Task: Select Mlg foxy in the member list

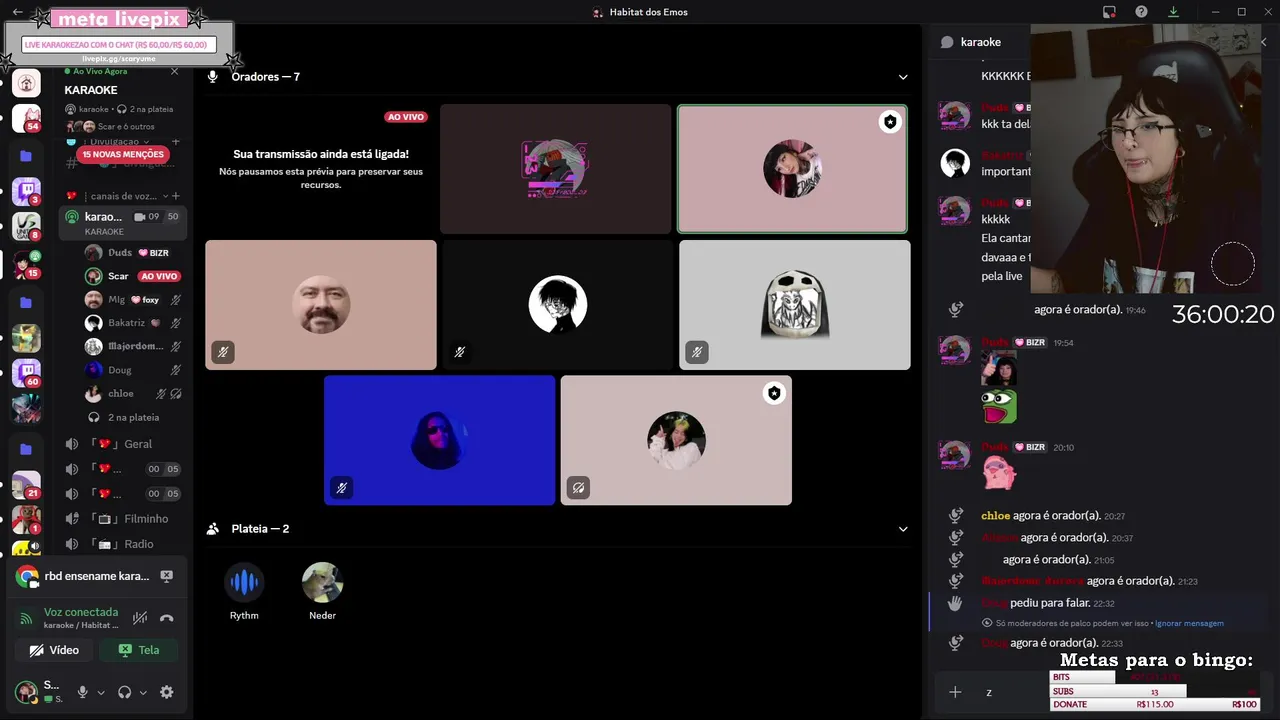Action: pyautogui.click(x=133, y=299)
